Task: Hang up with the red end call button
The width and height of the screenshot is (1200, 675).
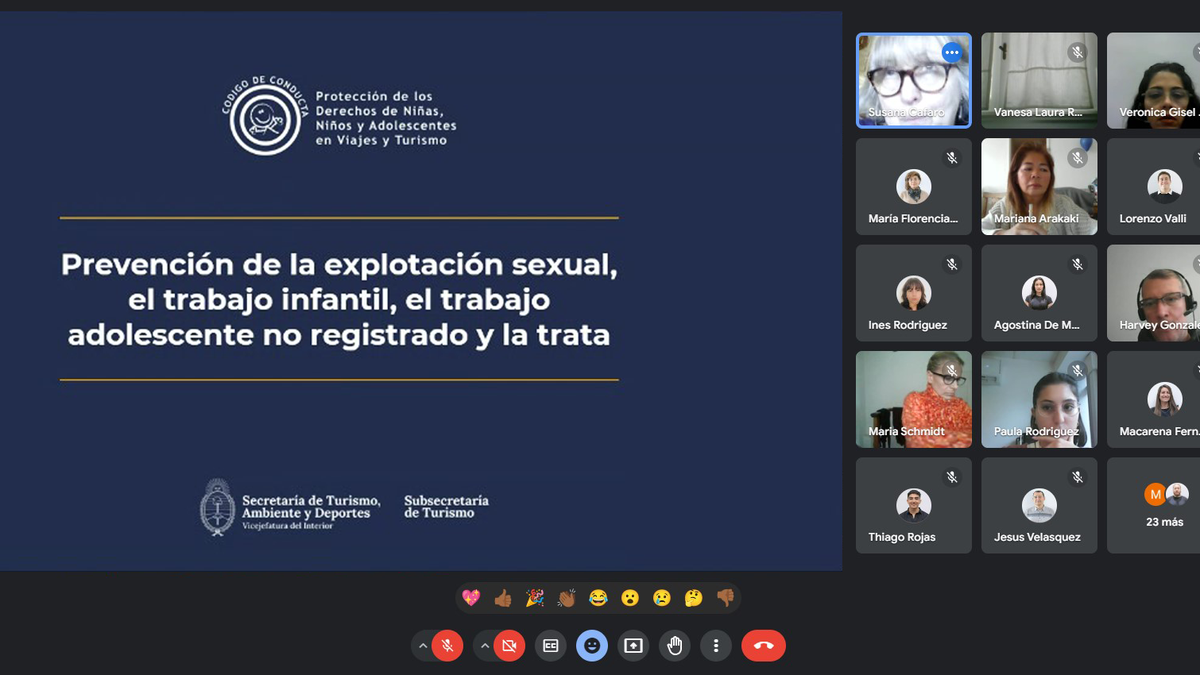Action: point(763,646)
